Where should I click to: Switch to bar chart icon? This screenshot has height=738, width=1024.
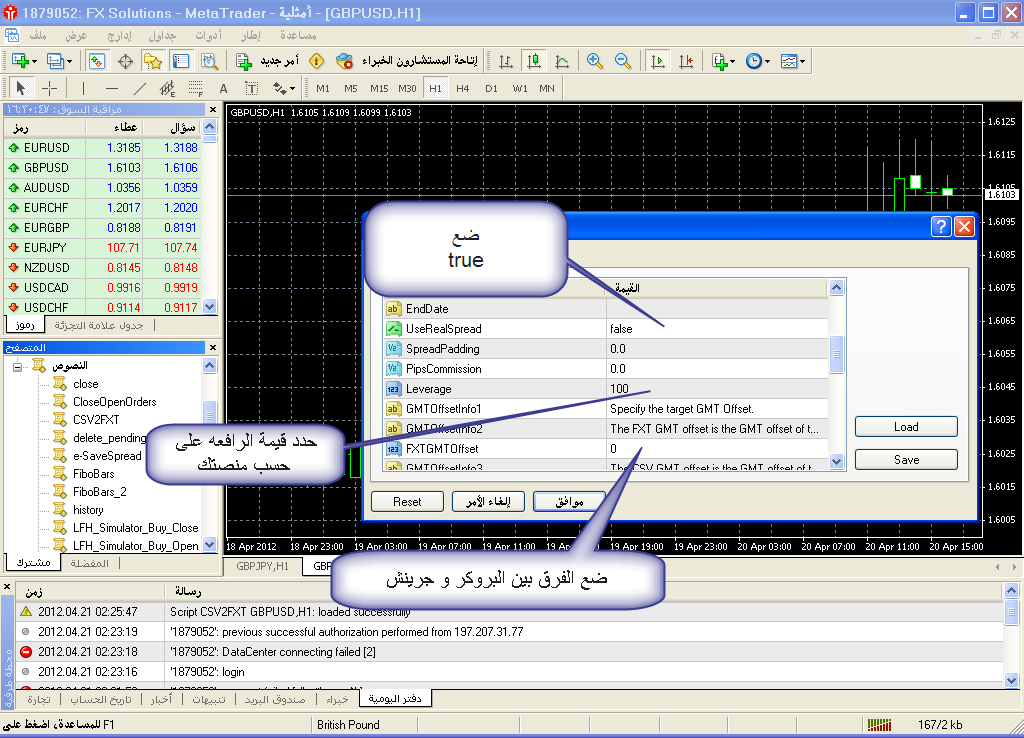(505, 61)
